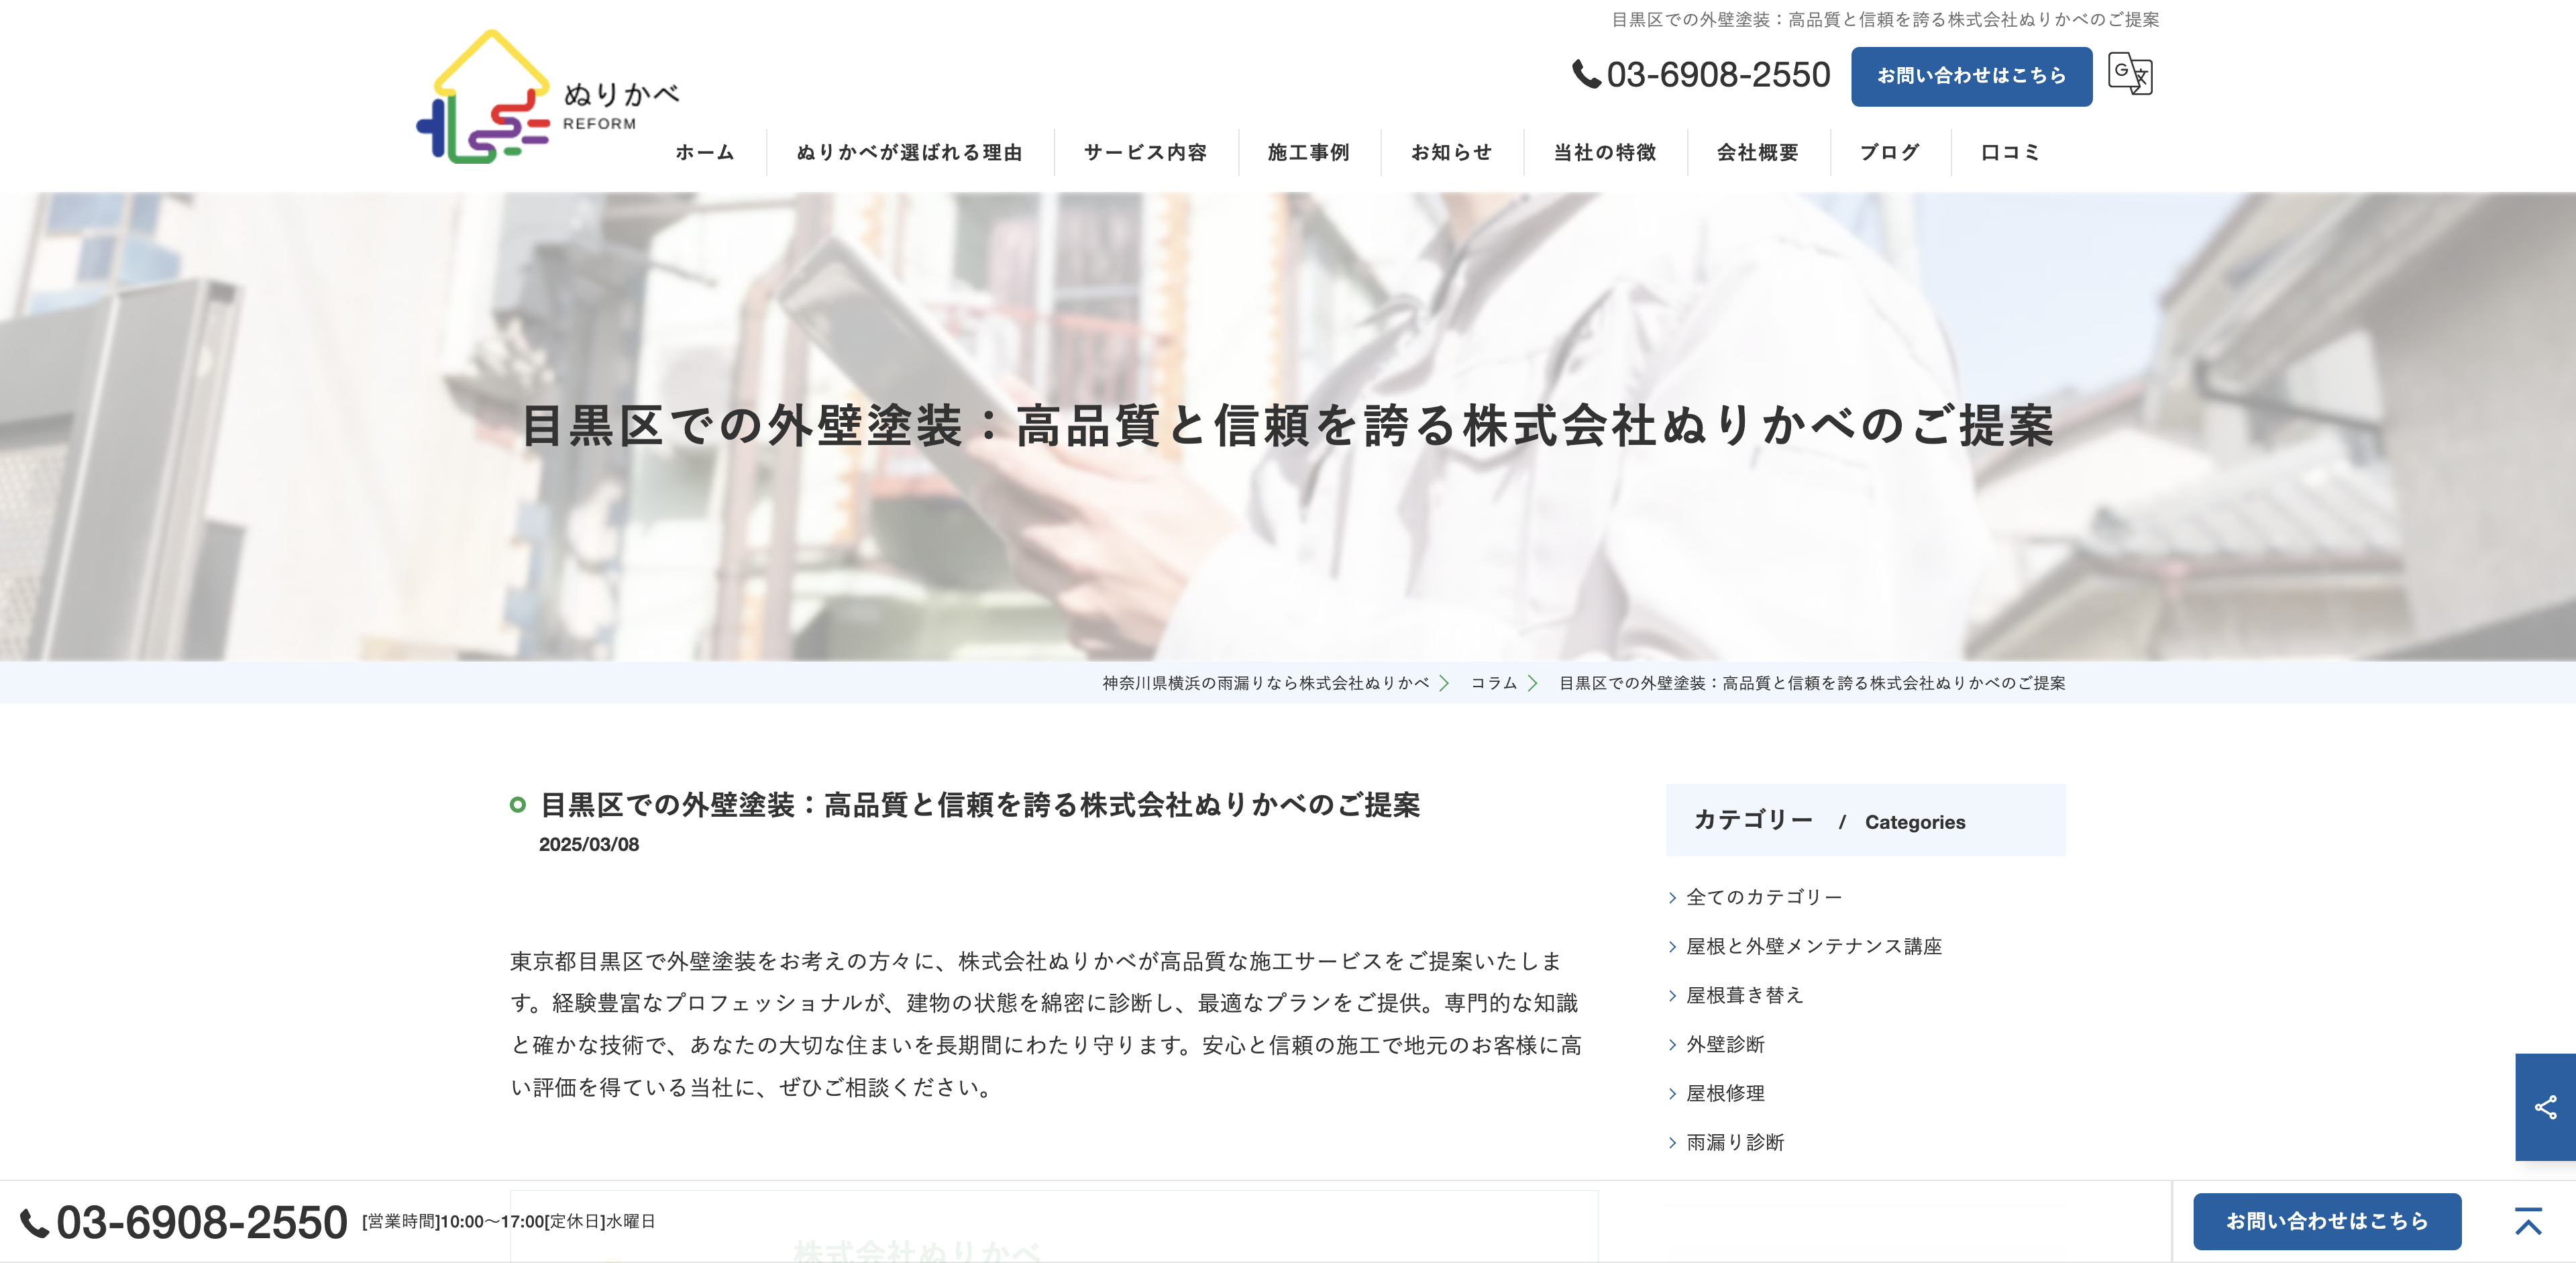2576x1263 pixels.
Task: Open お知らせ in navigation
Action: click(x=1451, y=152)
